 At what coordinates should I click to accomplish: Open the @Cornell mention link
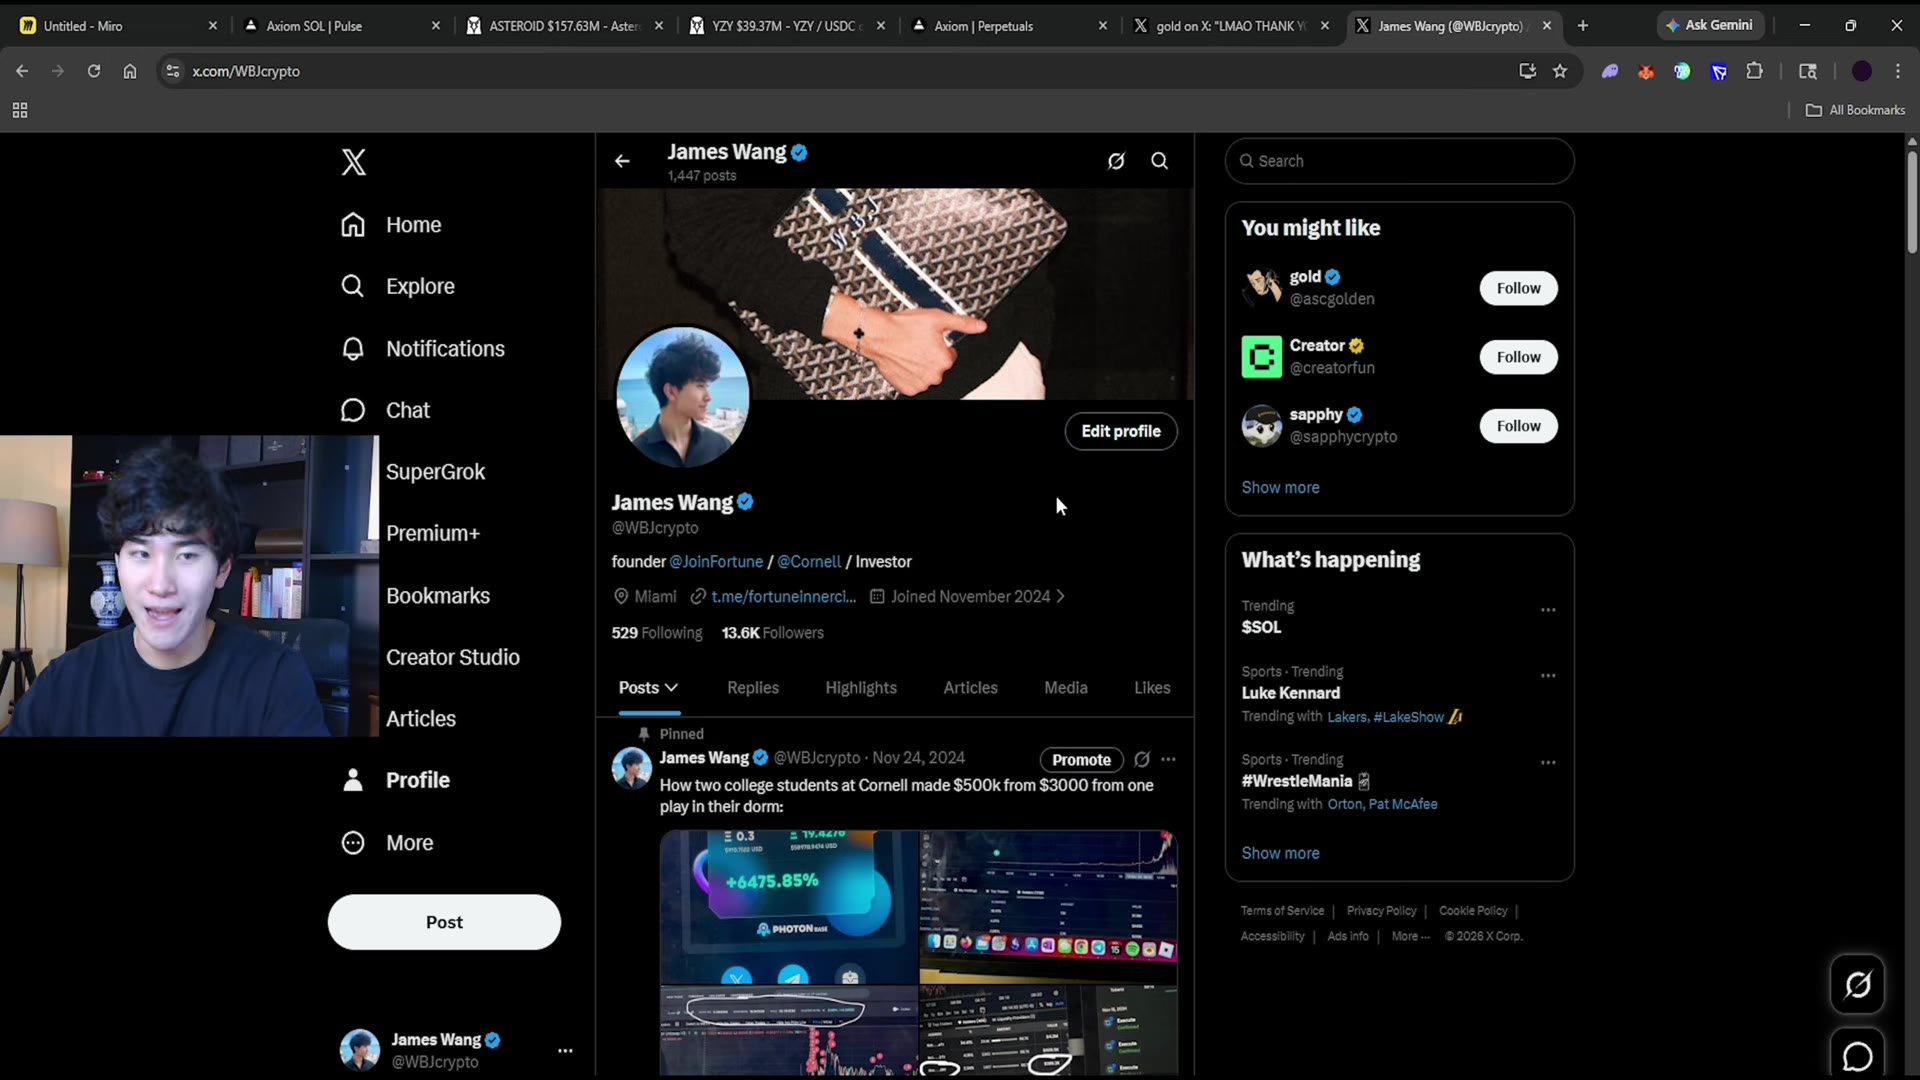click(x=809, y=562)
